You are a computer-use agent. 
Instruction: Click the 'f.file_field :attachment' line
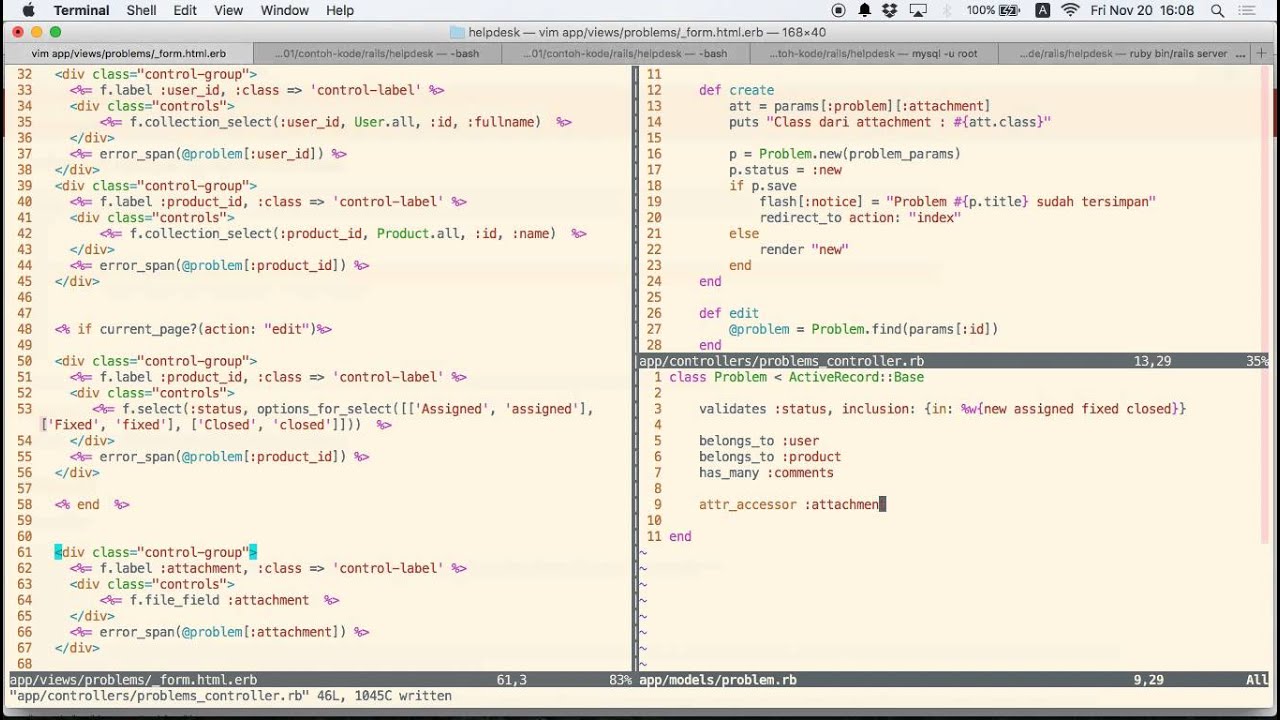219,600
